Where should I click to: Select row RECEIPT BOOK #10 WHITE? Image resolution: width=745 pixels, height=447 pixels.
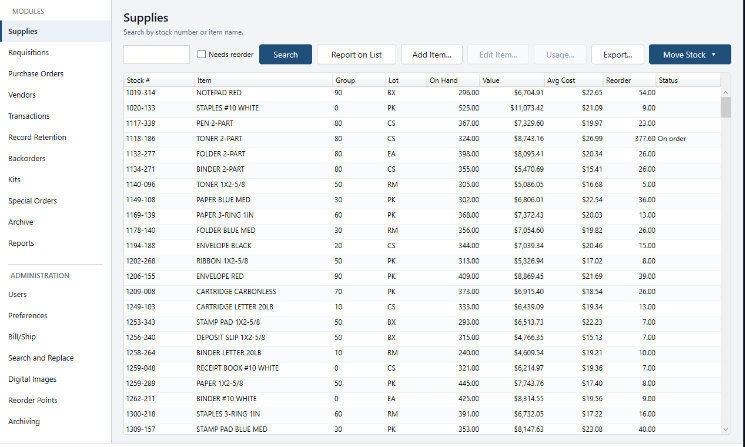422,368
